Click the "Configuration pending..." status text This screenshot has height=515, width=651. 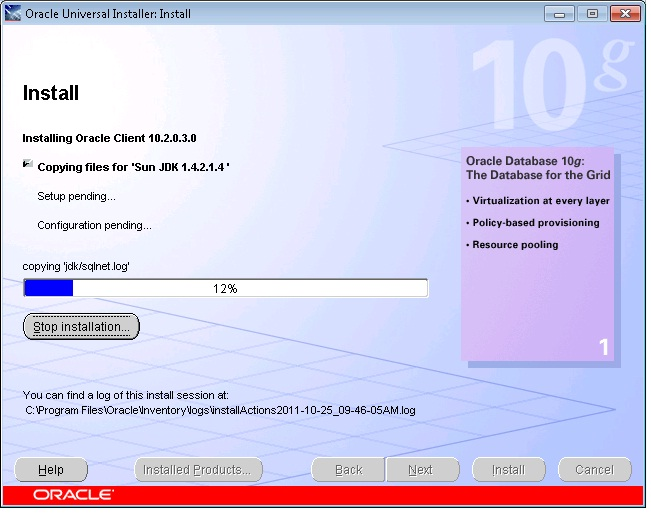pyautogui.click(x=94, y=225)
